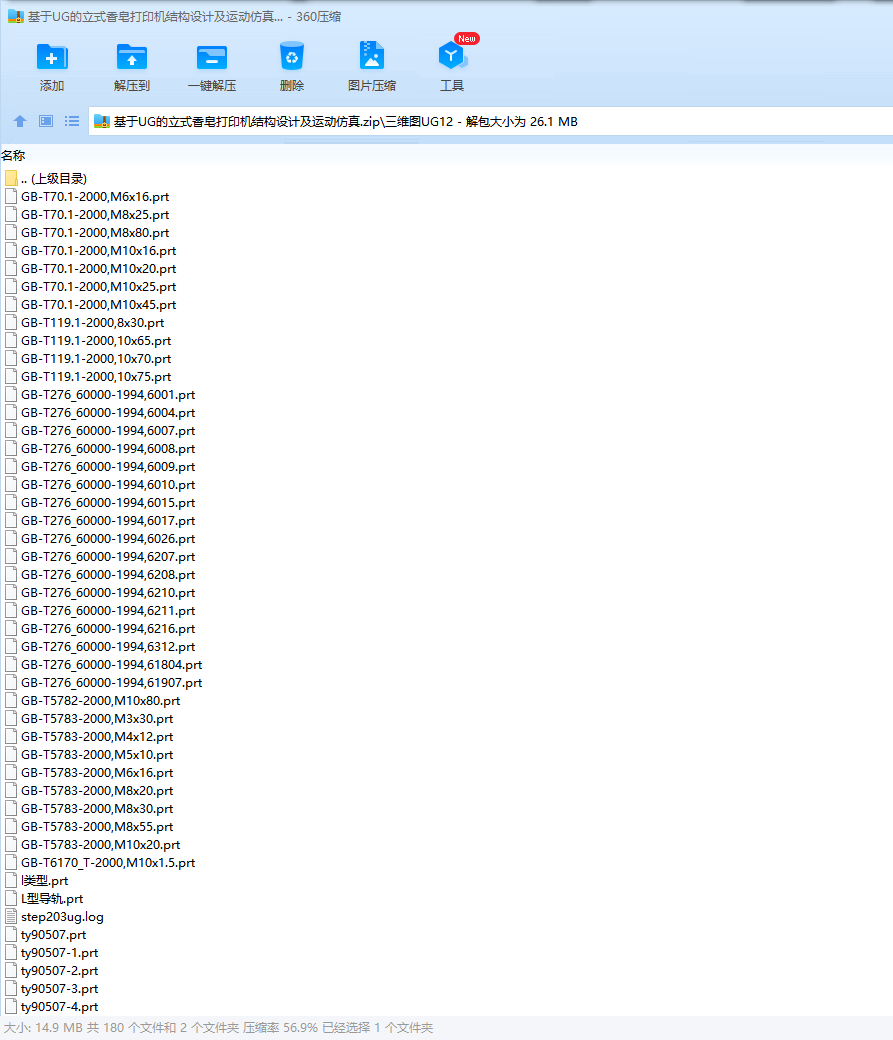
Task: Select file I类型.prt
Action: (x=44, y=881)
